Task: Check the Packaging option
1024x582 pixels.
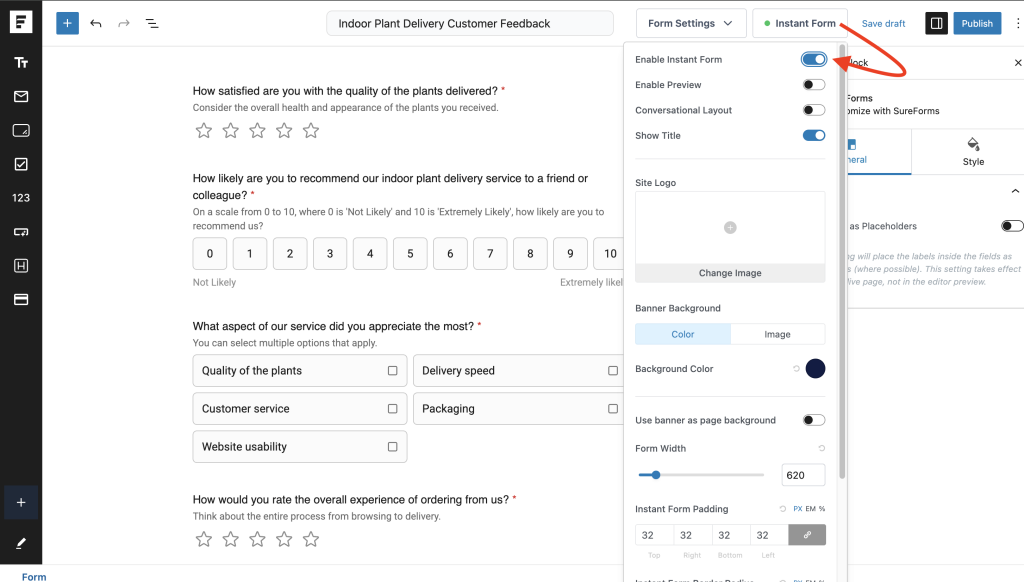Action: 613,409
